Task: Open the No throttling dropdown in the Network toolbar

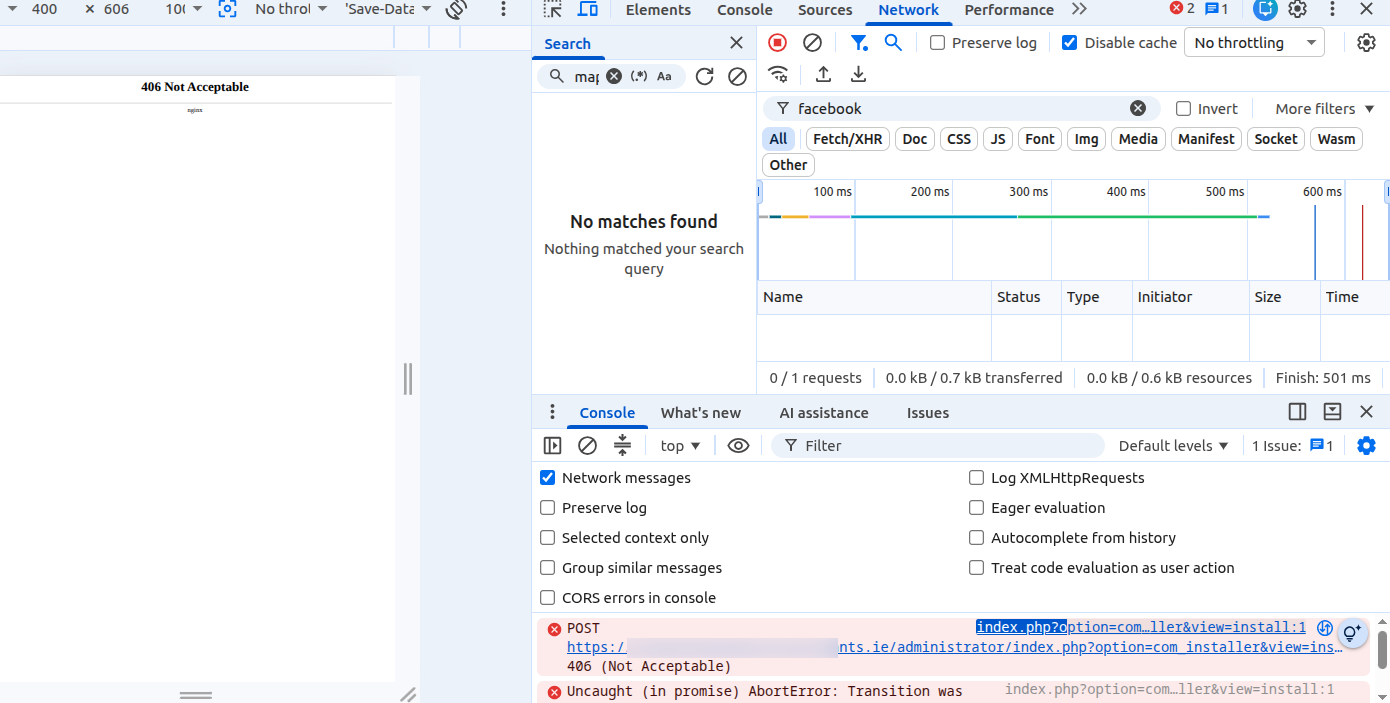Action: (1254, 43)
